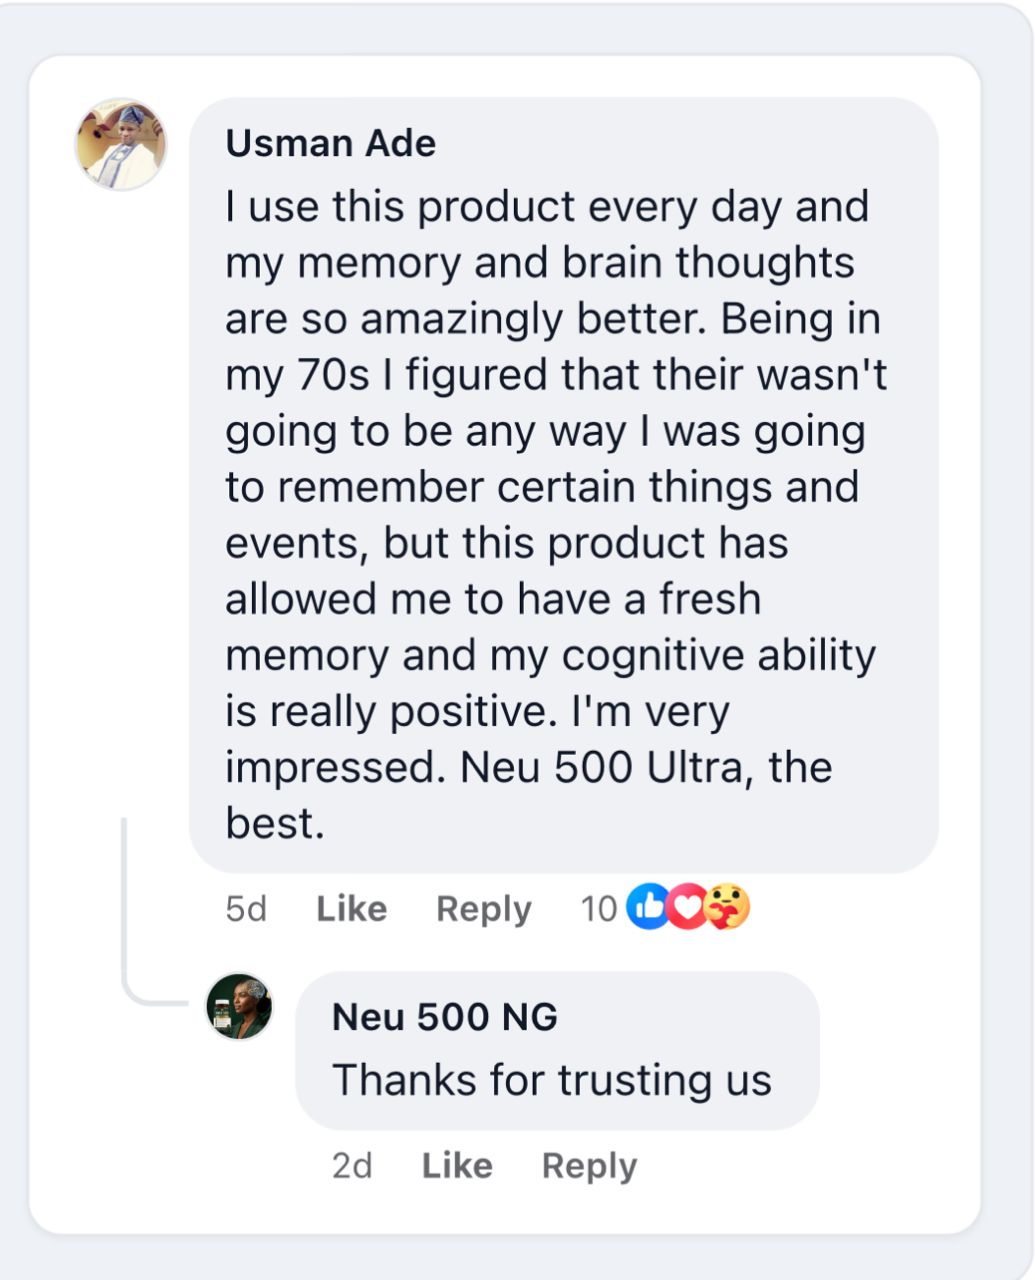Click the red heart reaction icon
The width and height of the screenshot is (1035, 1280).
coord(686,907)
